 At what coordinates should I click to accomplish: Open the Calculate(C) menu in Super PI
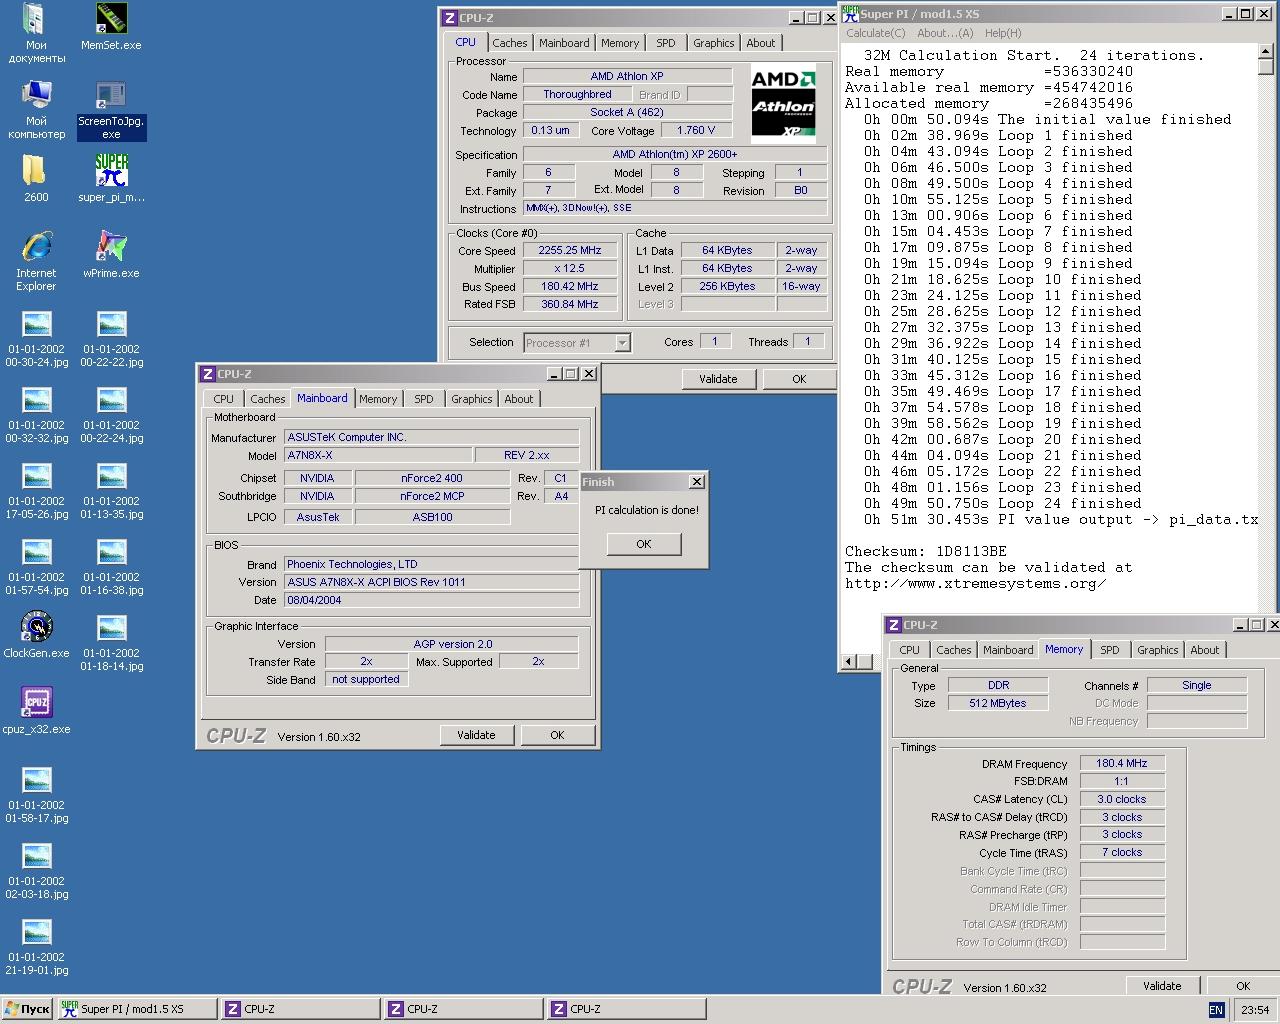(x=876, y=33)
